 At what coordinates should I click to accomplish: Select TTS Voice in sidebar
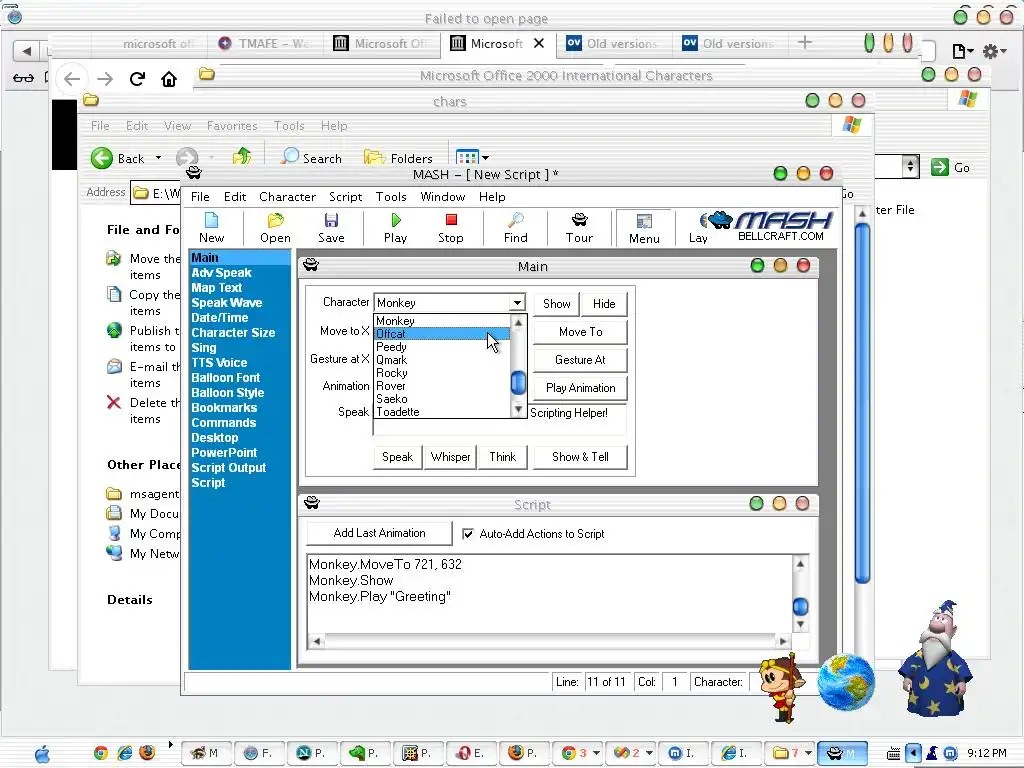tap(219, 362)
